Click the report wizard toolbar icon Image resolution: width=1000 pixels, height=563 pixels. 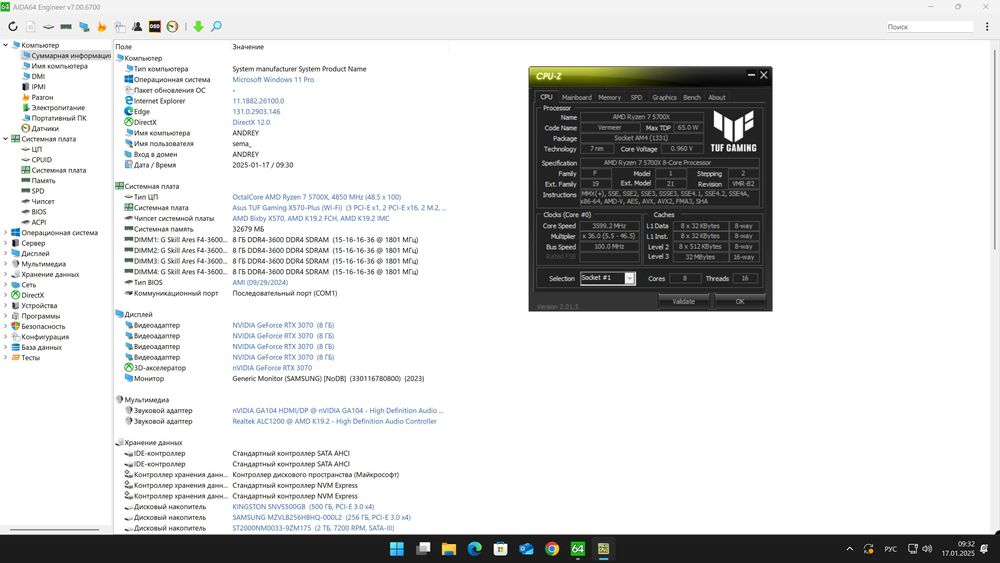tap(120, 27)
